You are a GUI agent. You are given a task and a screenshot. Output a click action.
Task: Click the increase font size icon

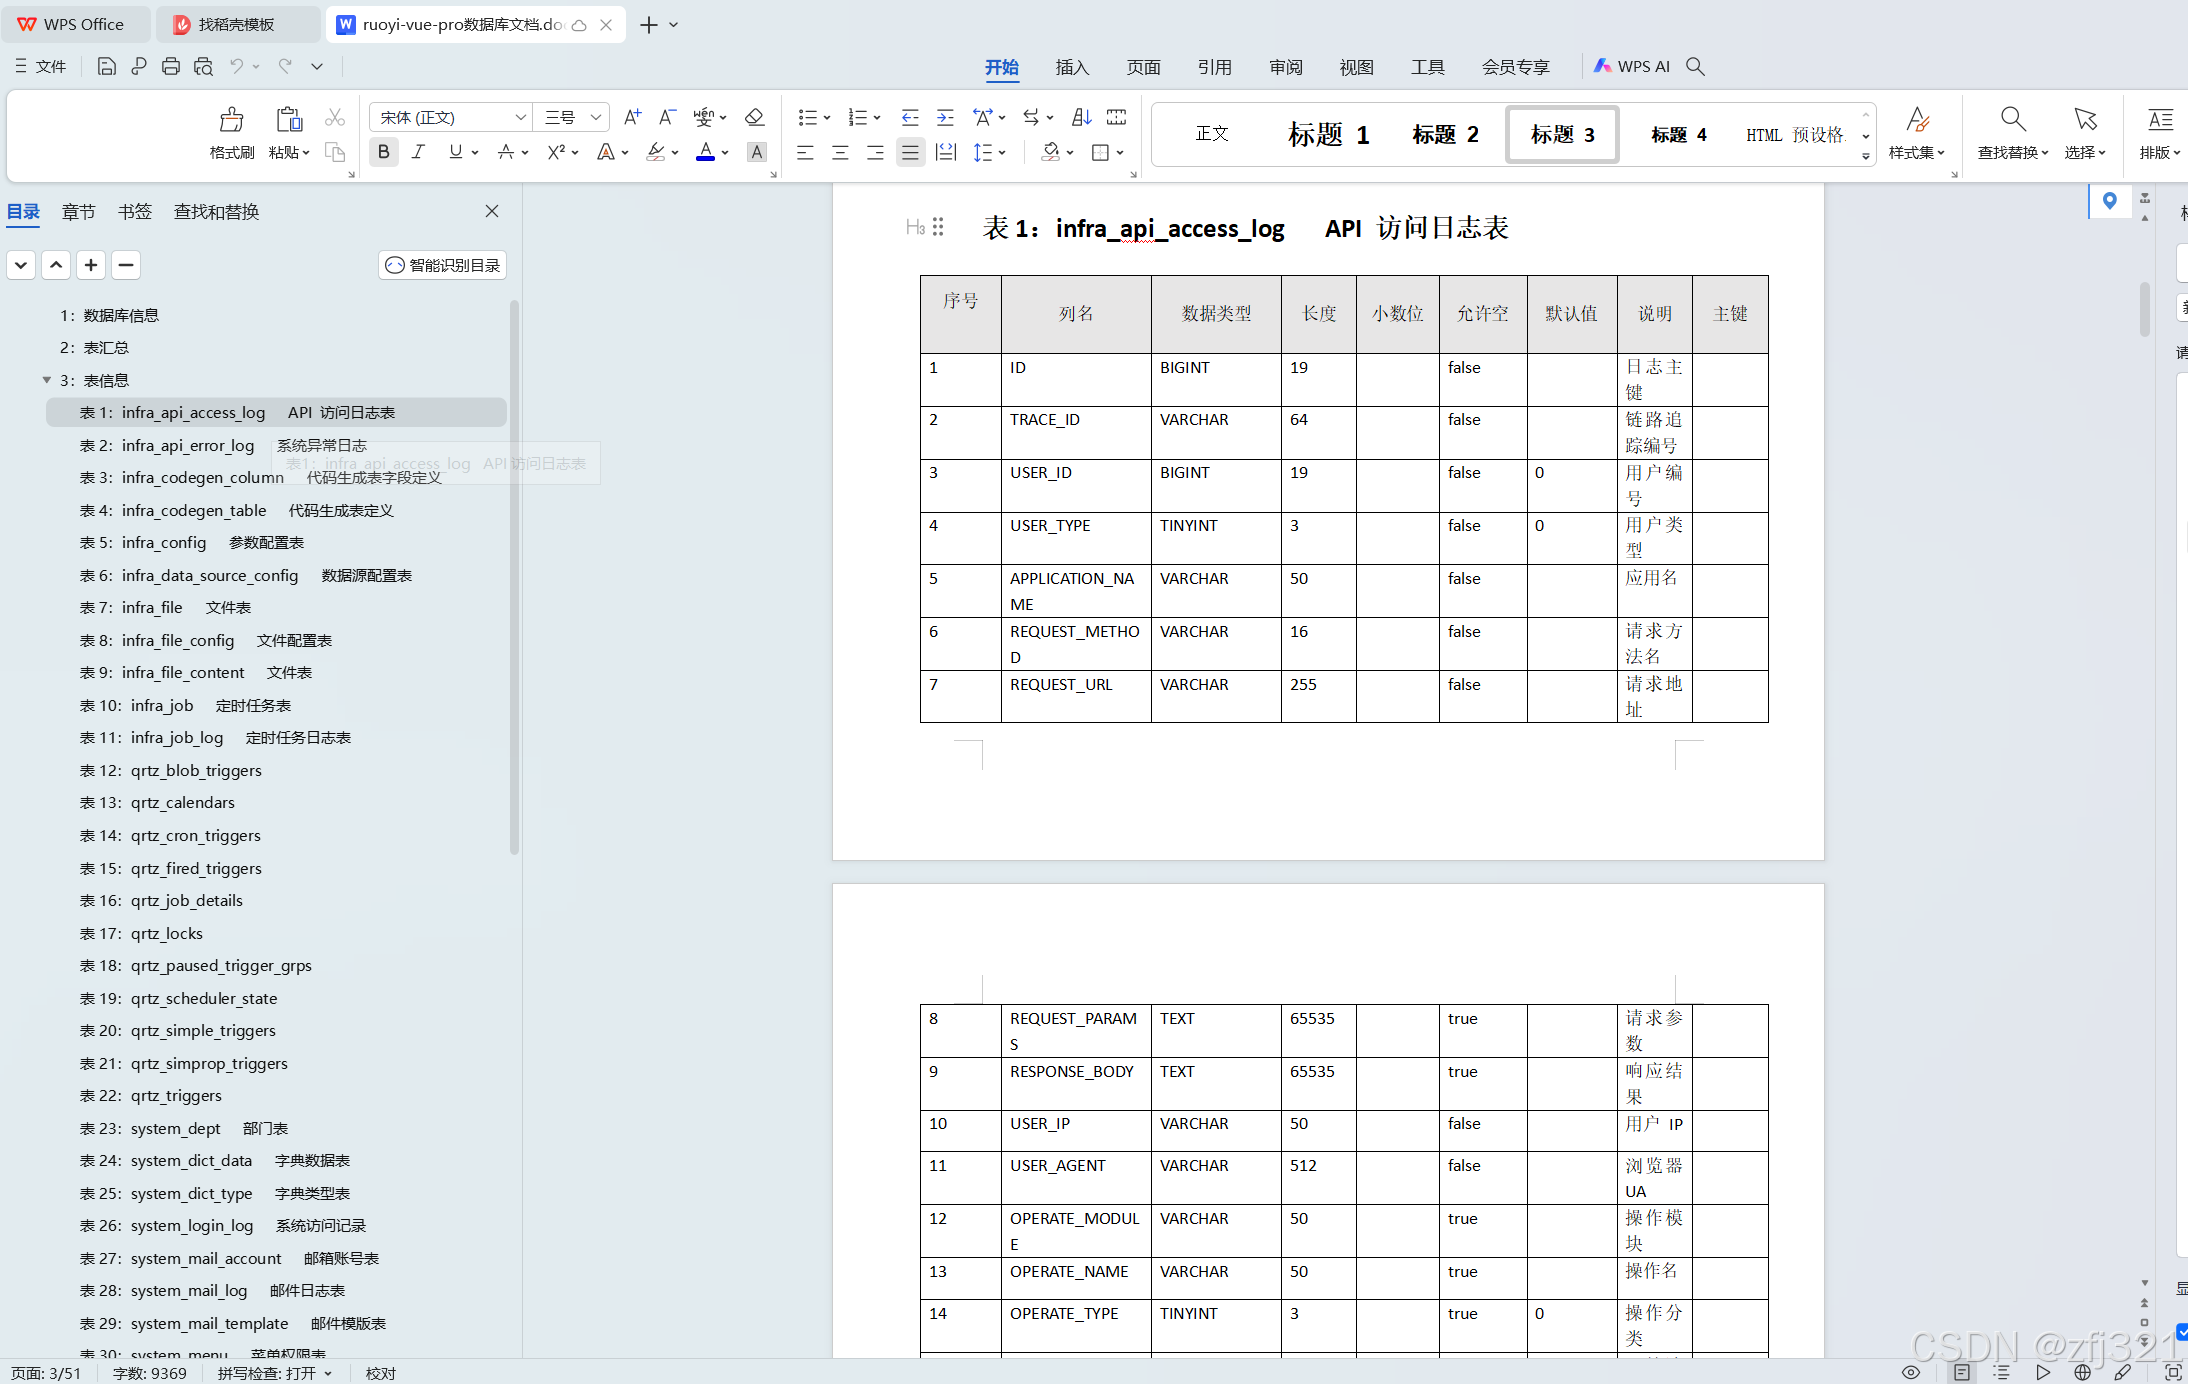coord(632,117)
